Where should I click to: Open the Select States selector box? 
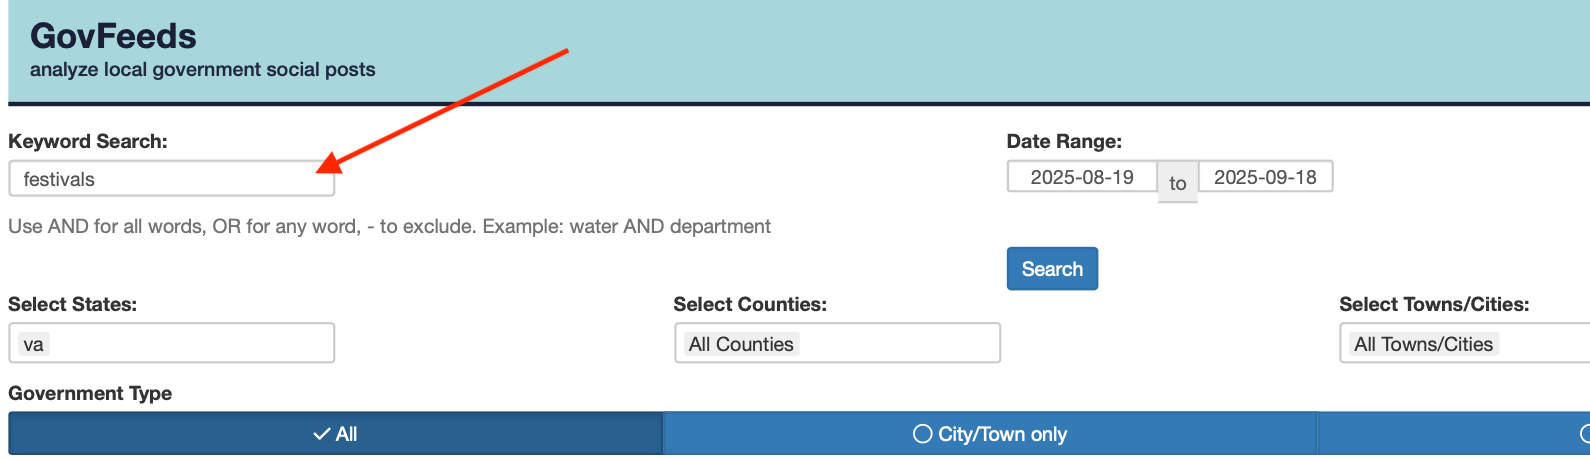[x=171, y=343]
